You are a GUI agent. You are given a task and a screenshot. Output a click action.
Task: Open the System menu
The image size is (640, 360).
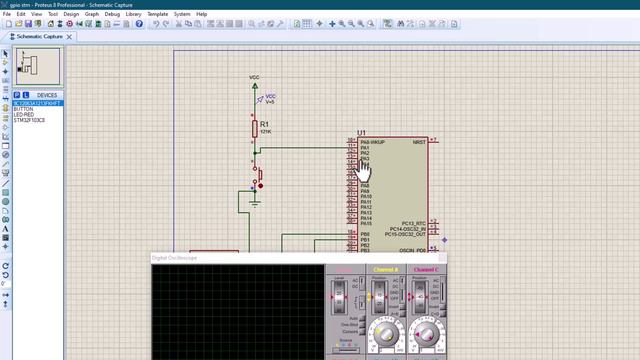click(182, 14)
